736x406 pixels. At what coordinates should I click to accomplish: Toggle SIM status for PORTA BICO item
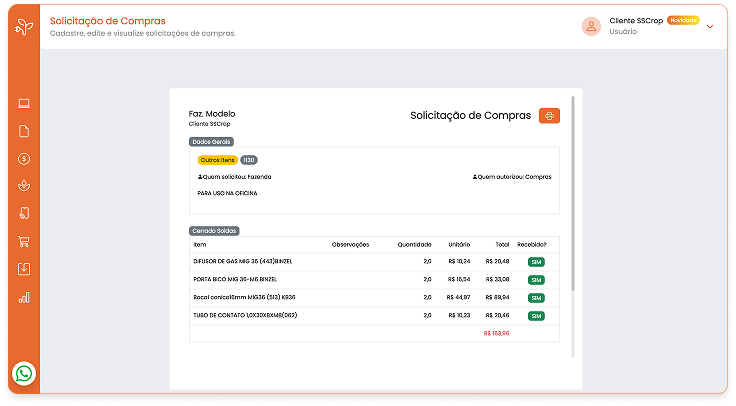coord(536,279)
